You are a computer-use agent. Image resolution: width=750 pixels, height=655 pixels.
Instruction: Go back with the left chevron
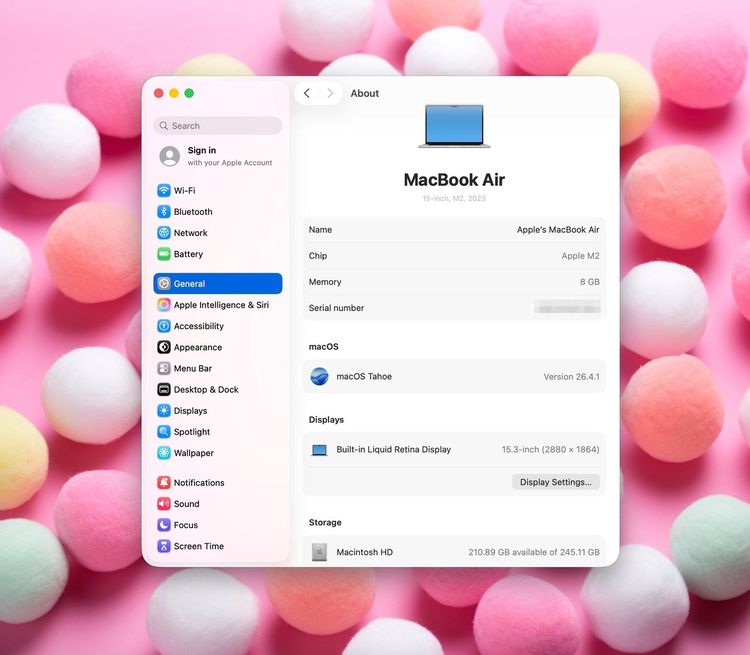(x=307, y=93)
